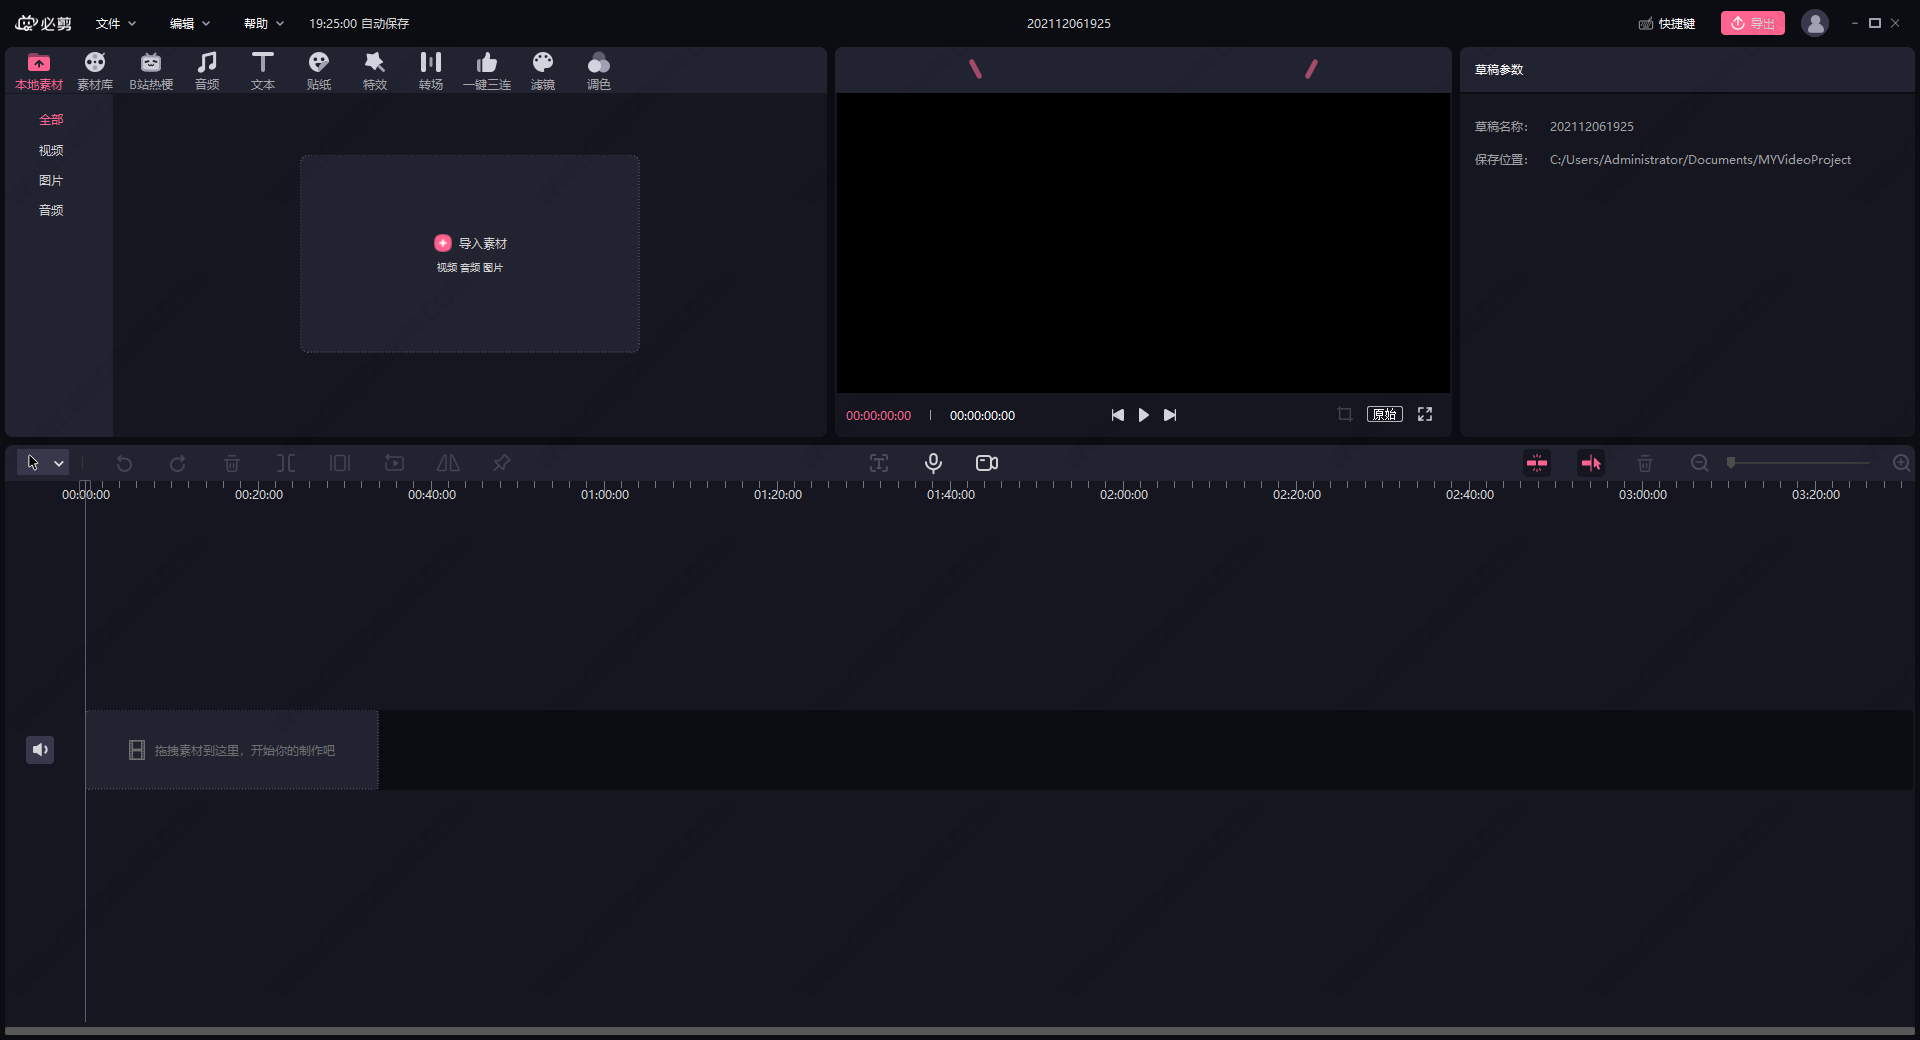Click the right-side trash icon in timeline toolbar
The width and height of the screenshot is (1920, 1040).
pyautogui.click(x=1645, y=463)
